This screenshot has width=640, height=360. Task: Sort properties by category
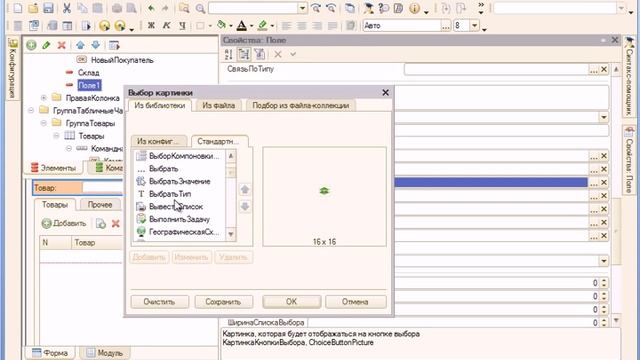coord(244,54)
